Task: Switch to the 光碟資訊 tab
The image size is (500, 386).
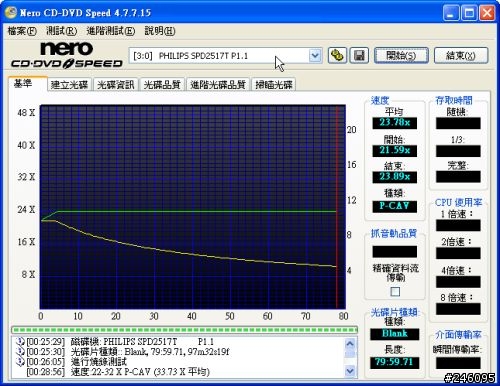Action: [116, 85]
